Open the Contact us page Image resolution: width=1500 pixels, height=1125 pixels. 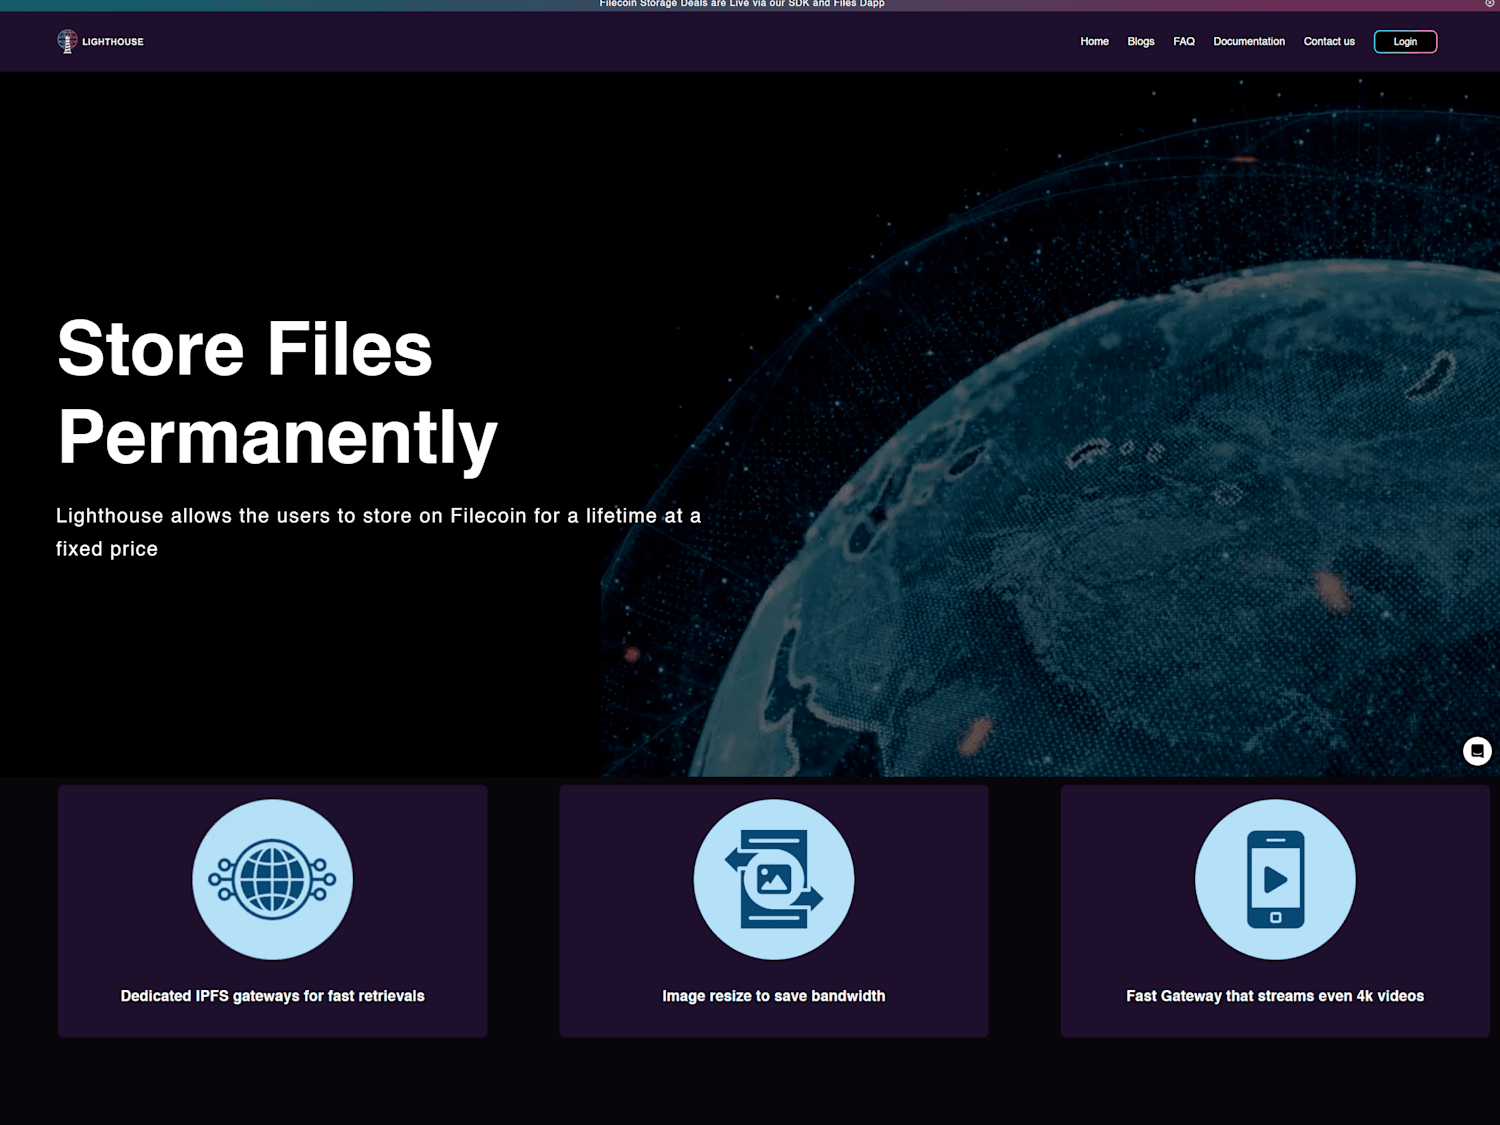point(1329,42)
